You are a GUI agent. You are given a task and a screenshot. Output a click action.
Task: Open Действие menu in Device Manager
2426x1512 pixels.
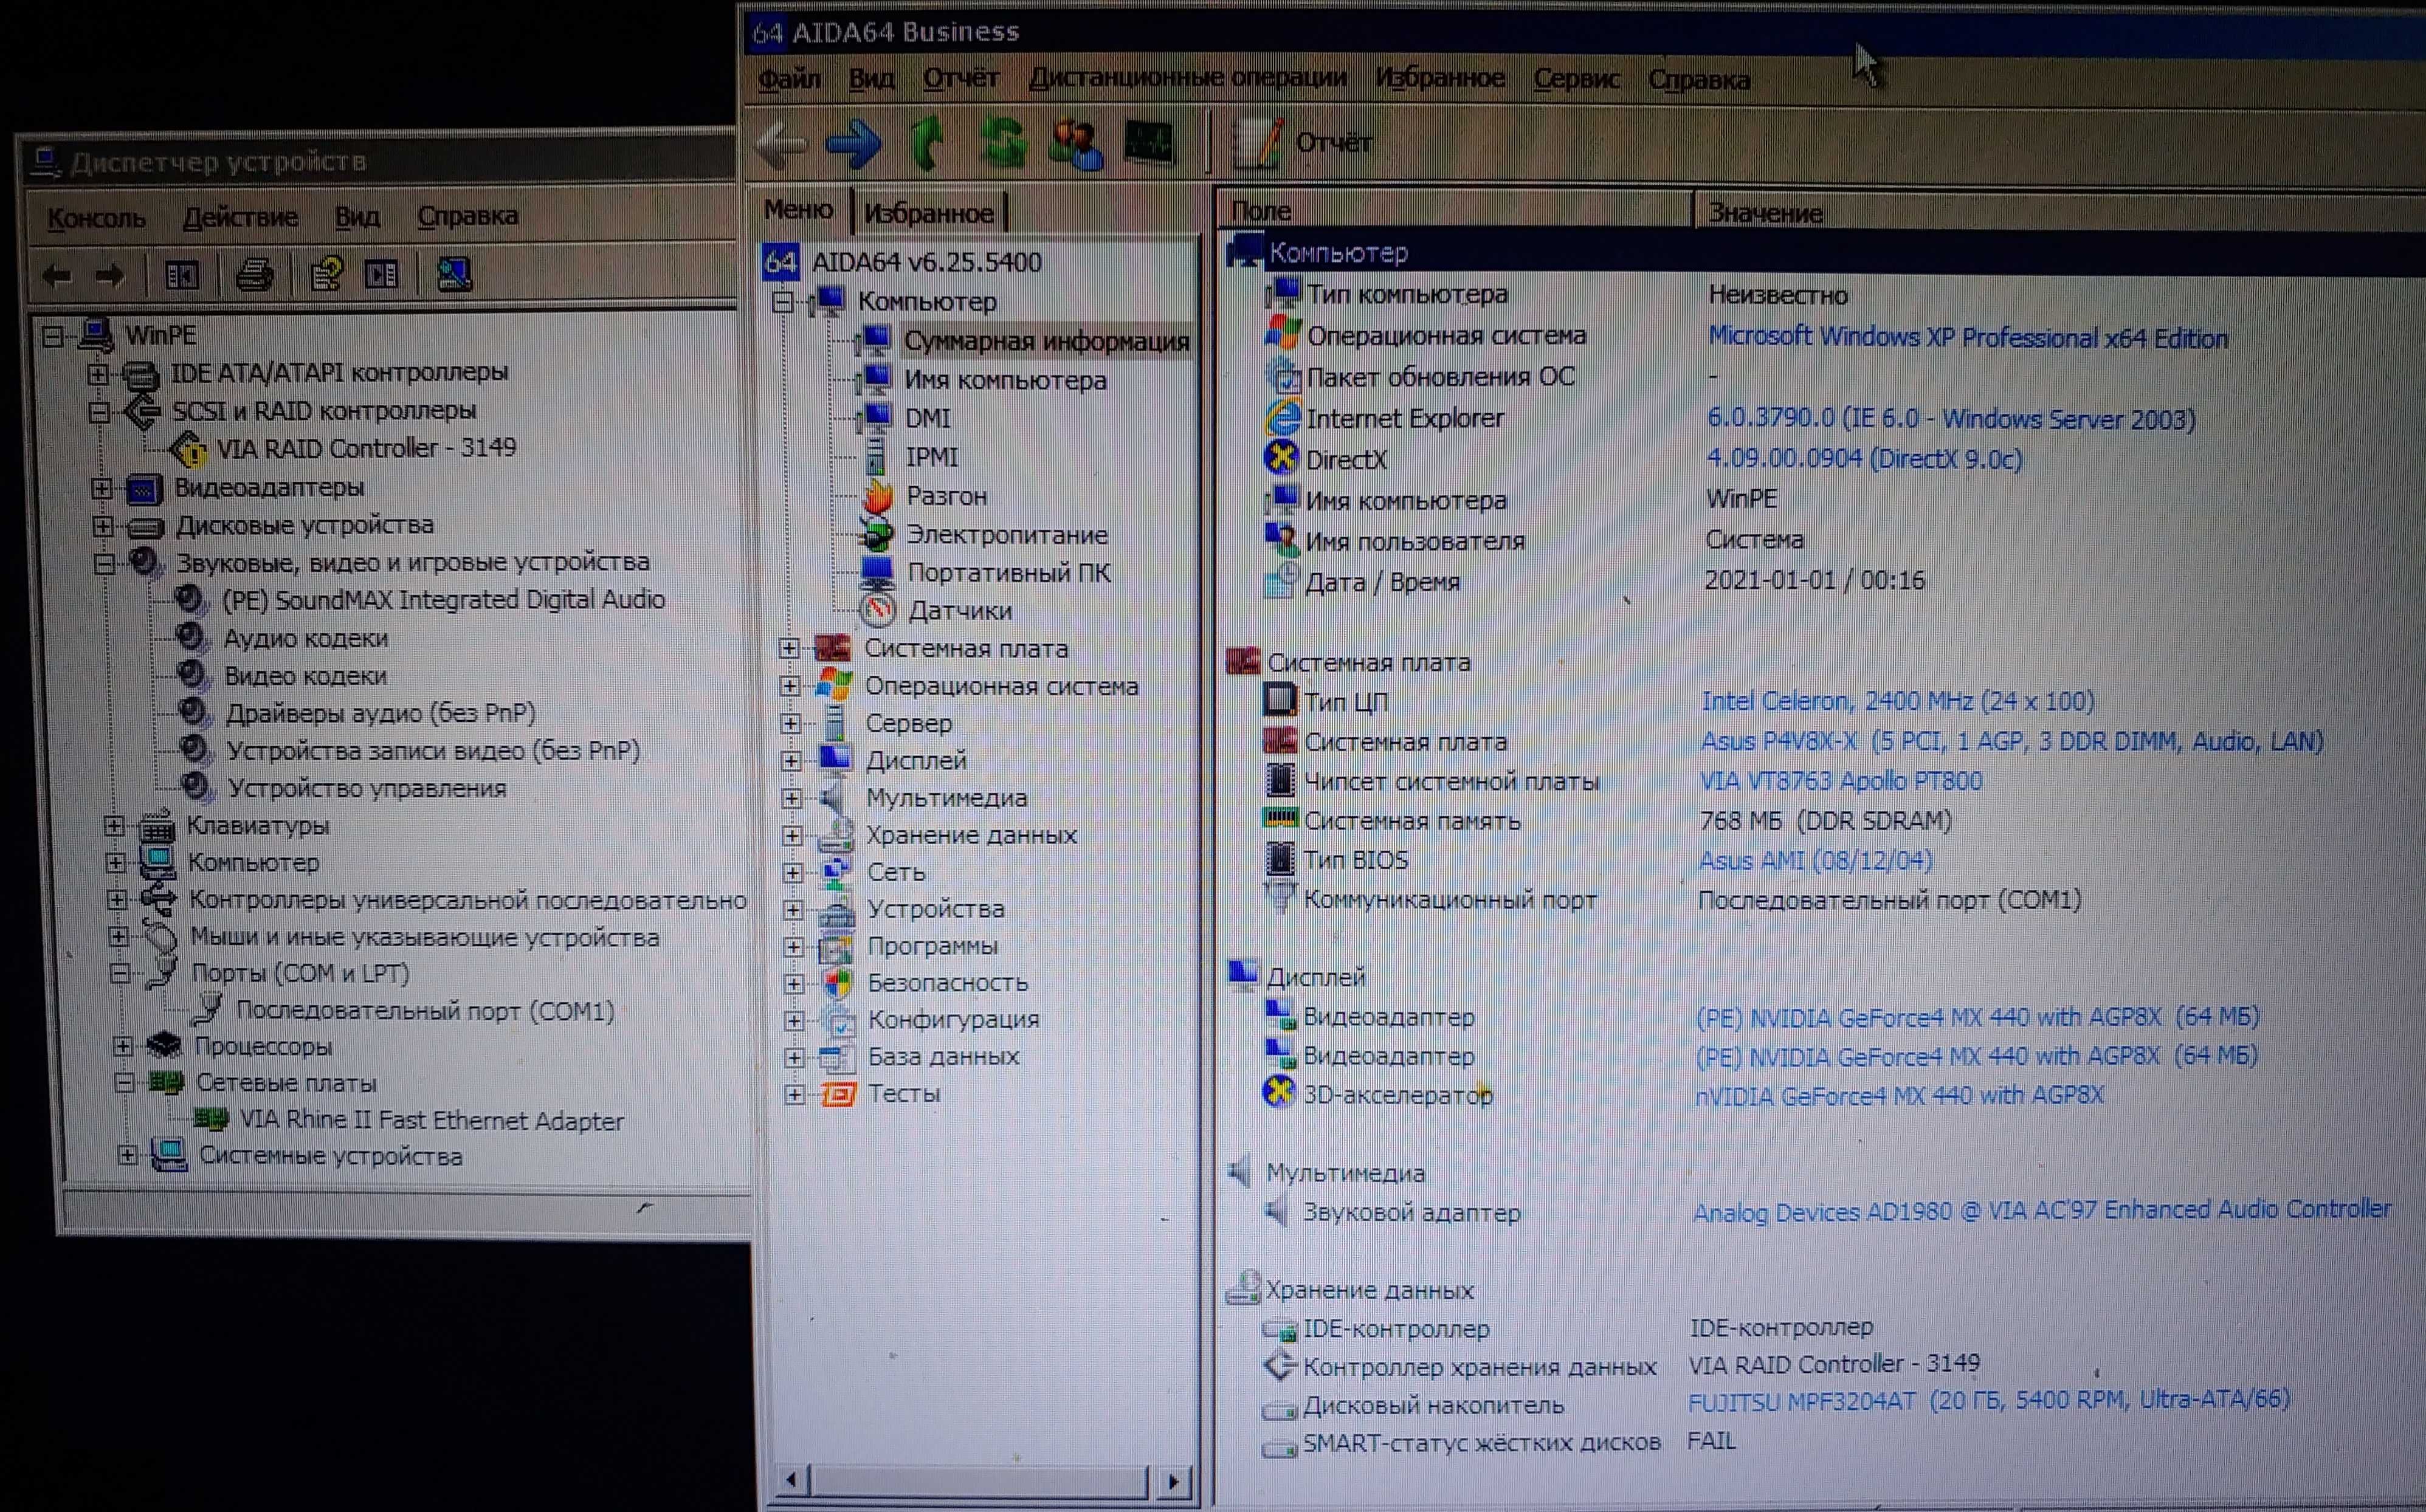tap(240, 217)
